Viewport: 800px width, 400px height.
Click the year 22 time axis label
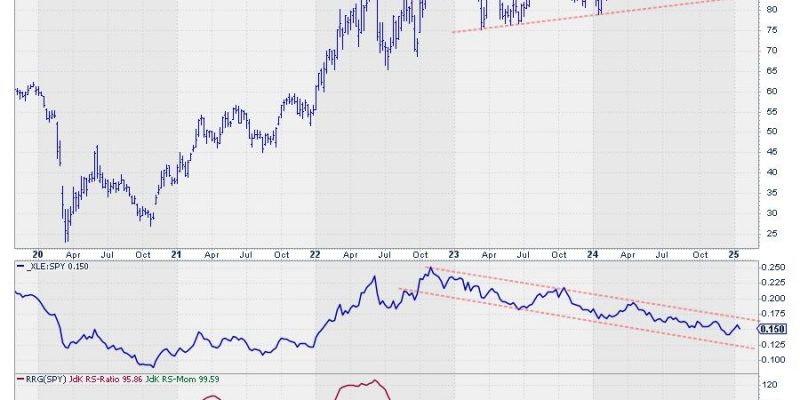(x=315, y=254)
